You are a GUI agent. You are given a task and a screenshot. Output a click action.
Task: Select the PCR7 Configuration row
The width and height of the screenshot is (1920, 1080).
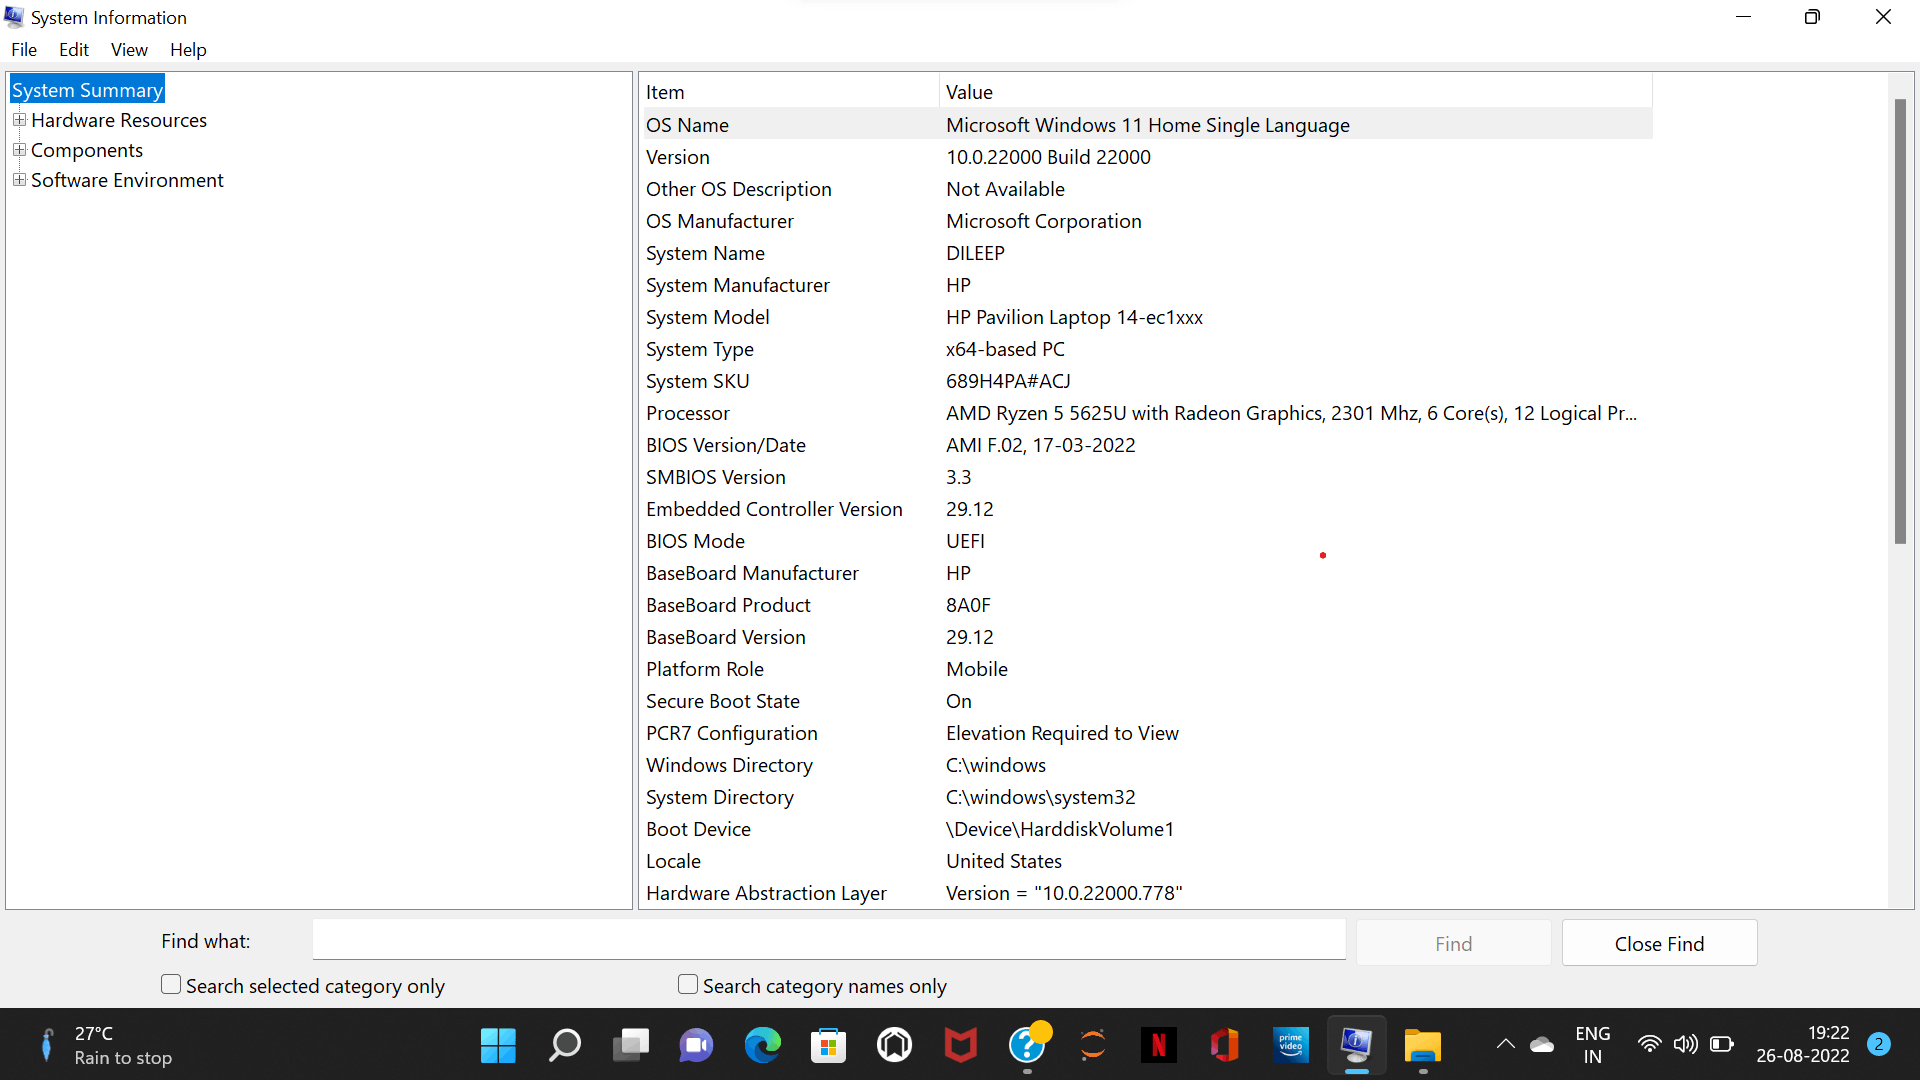[x=1146, y=733]
